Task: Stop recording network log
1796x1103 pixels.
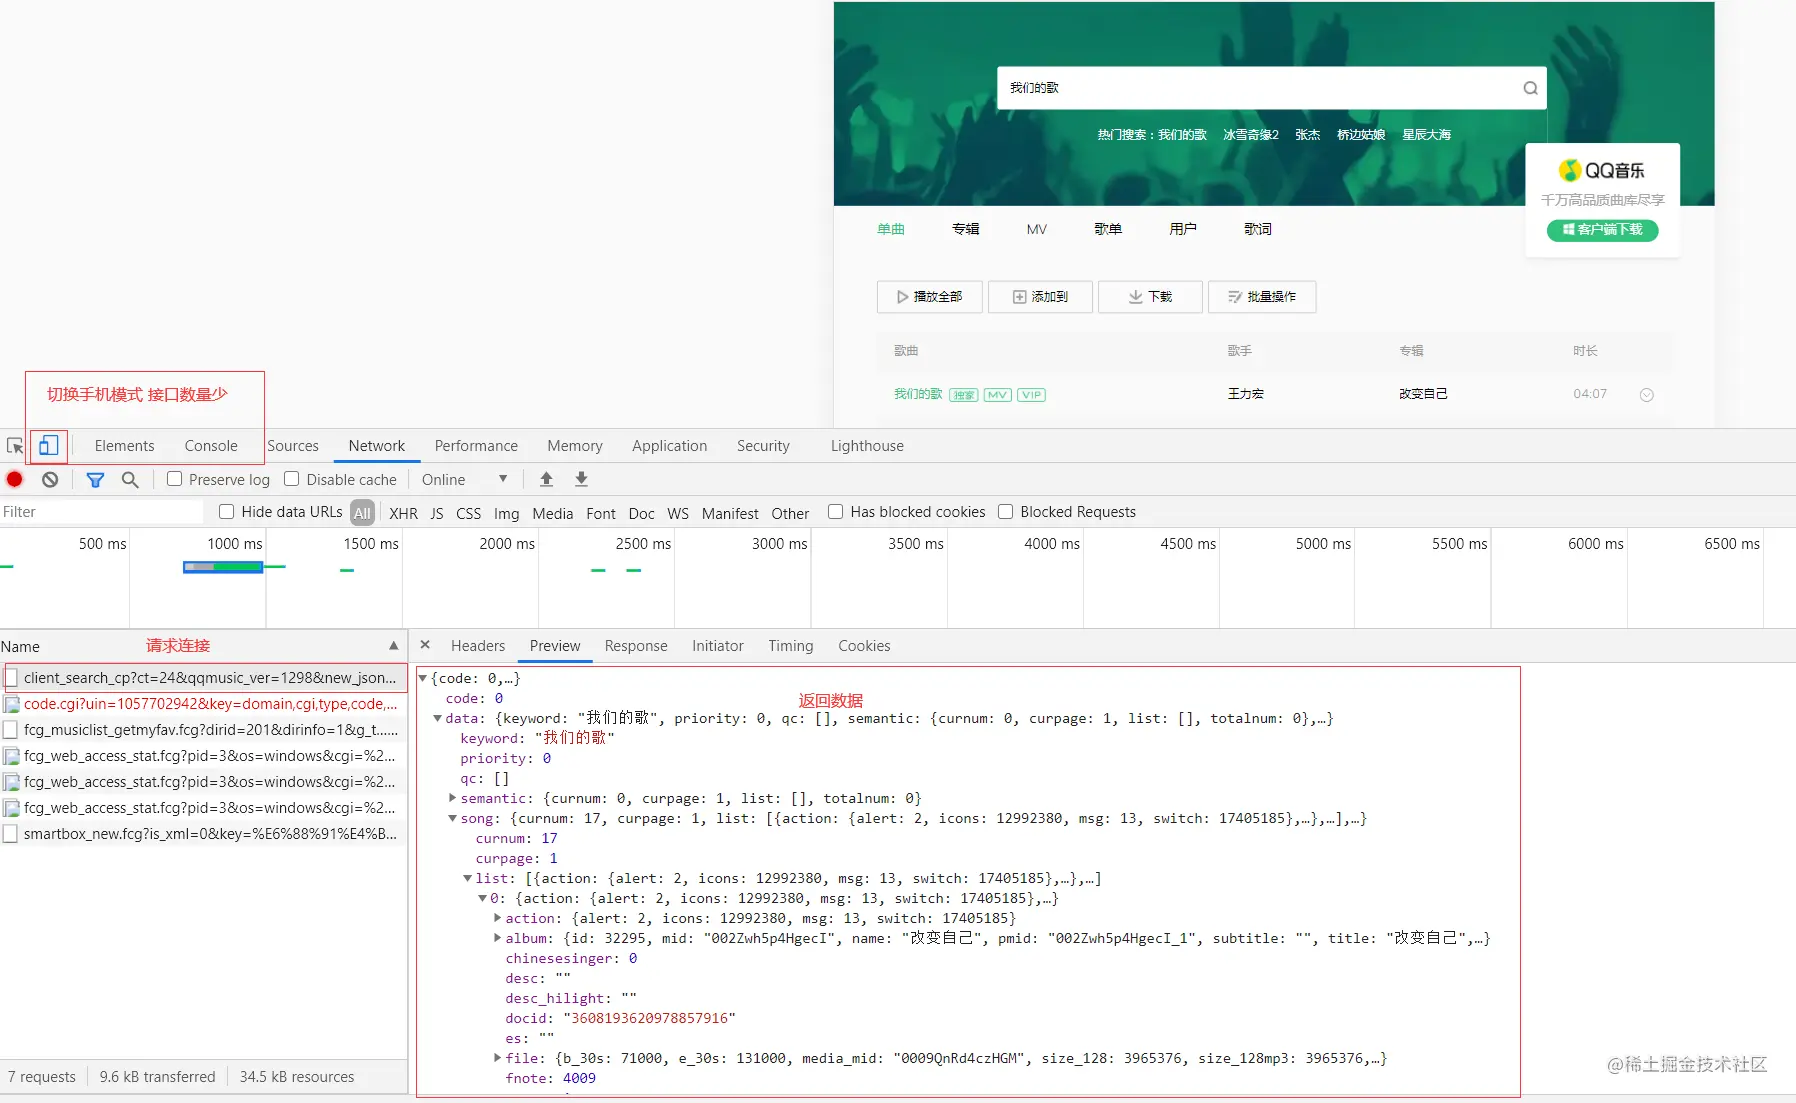Action: pyautogui.click(x=15, y=480)
